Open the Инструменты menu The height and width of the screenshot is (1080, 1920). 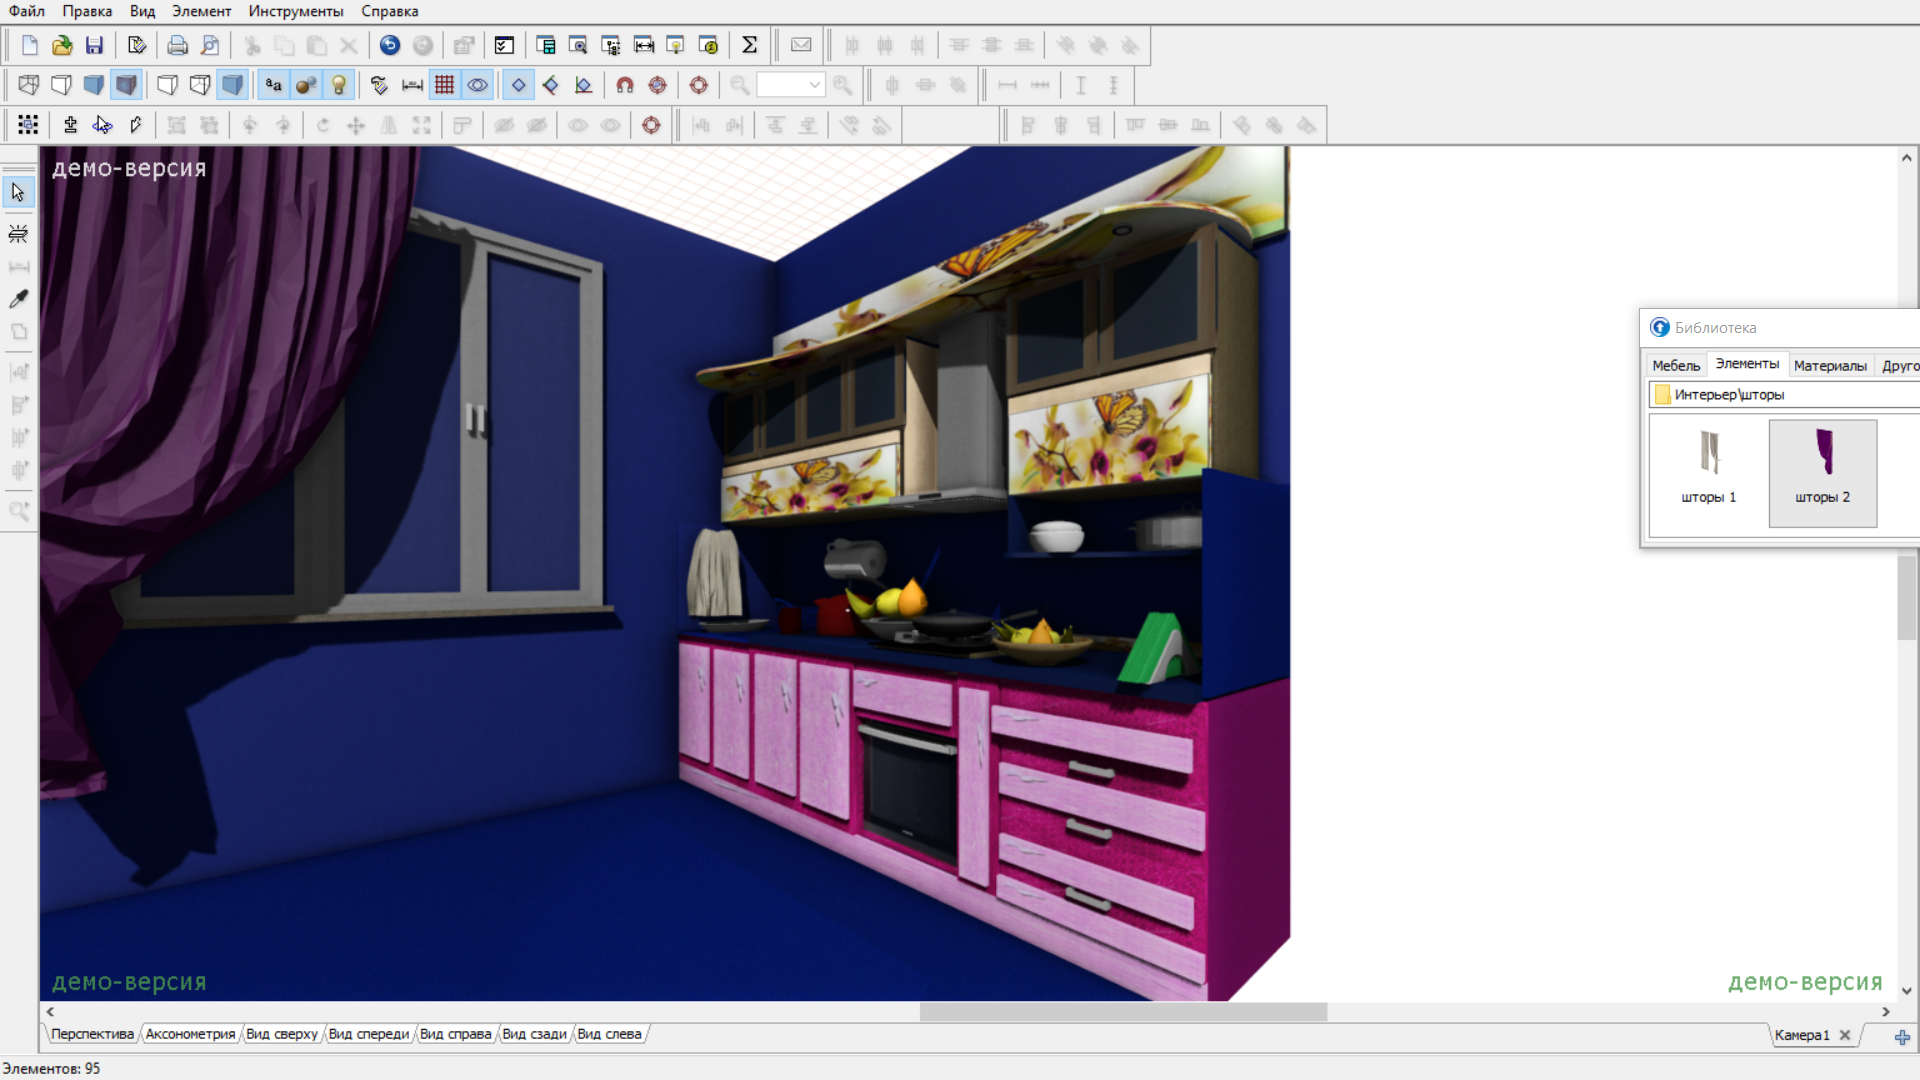pyautogui.click(x=296, y=11)
